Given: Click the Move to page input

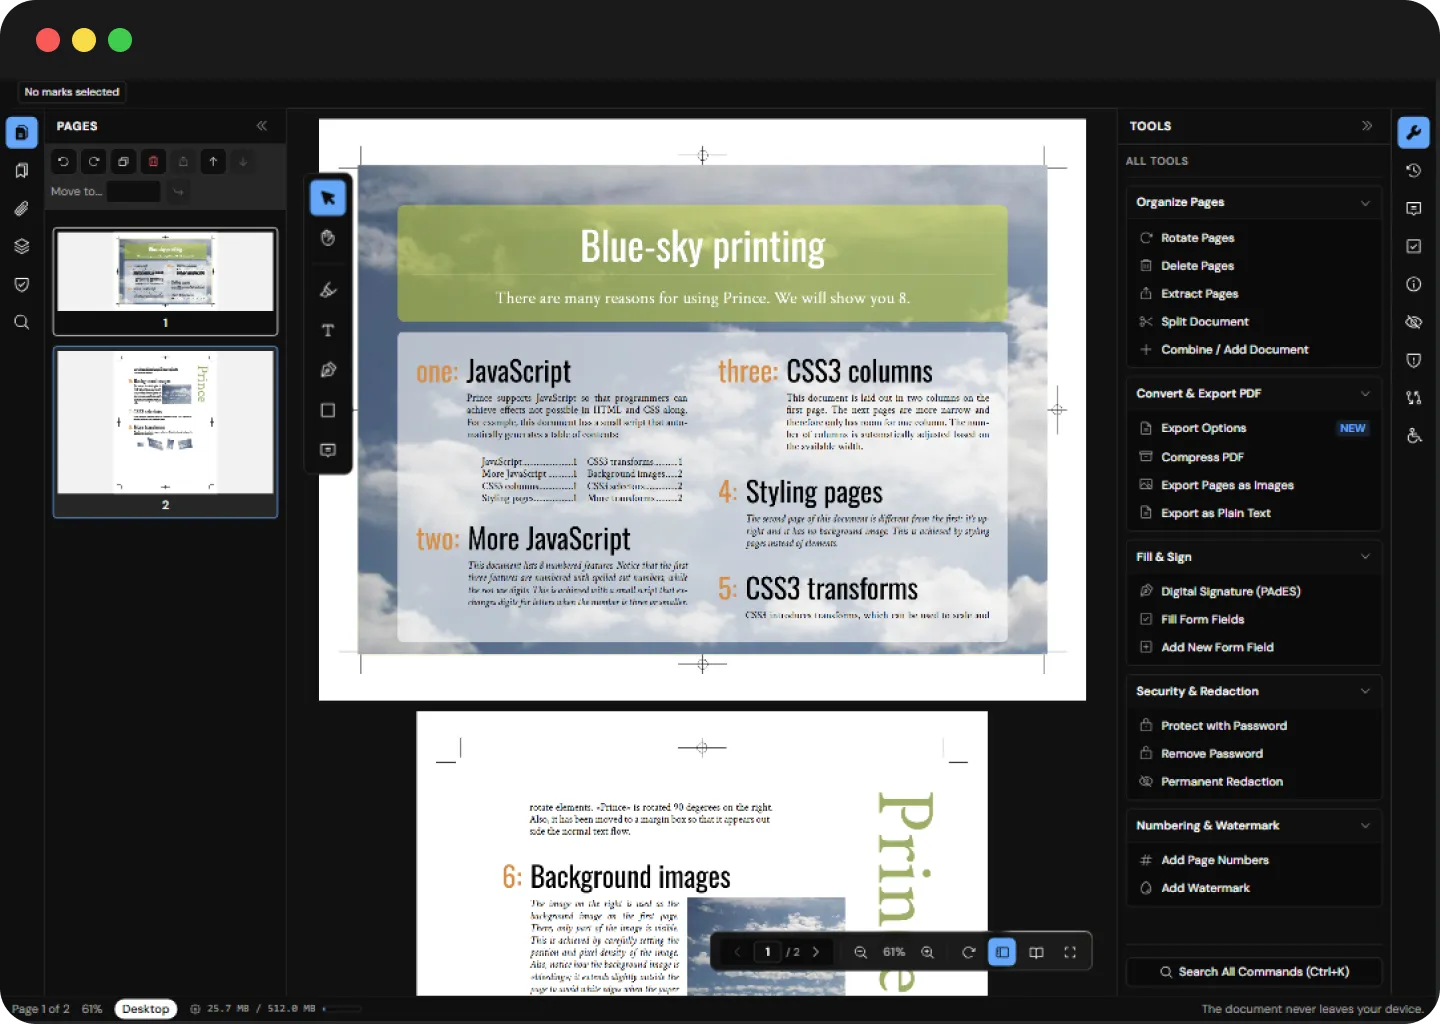Looking at the screenshot, I should click(x=134, y=192).
